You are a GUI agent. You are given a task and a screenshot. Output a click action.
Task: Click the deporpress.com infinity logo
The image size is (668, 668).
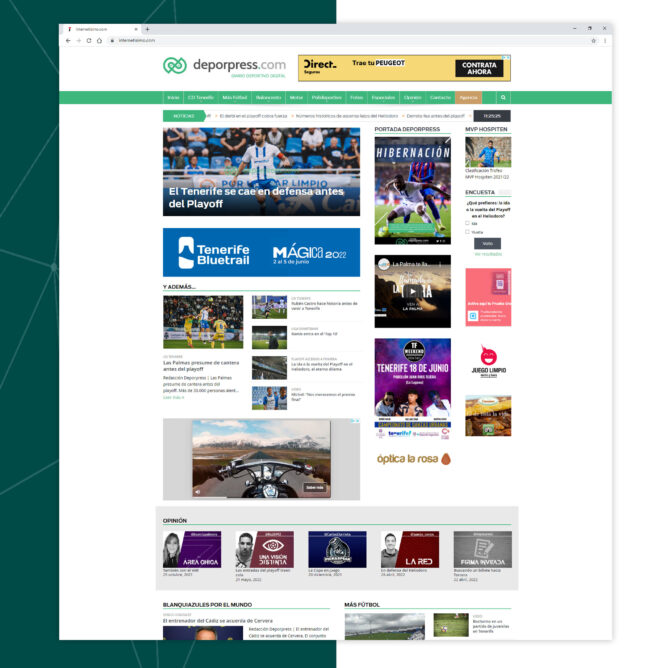(175, 65)
